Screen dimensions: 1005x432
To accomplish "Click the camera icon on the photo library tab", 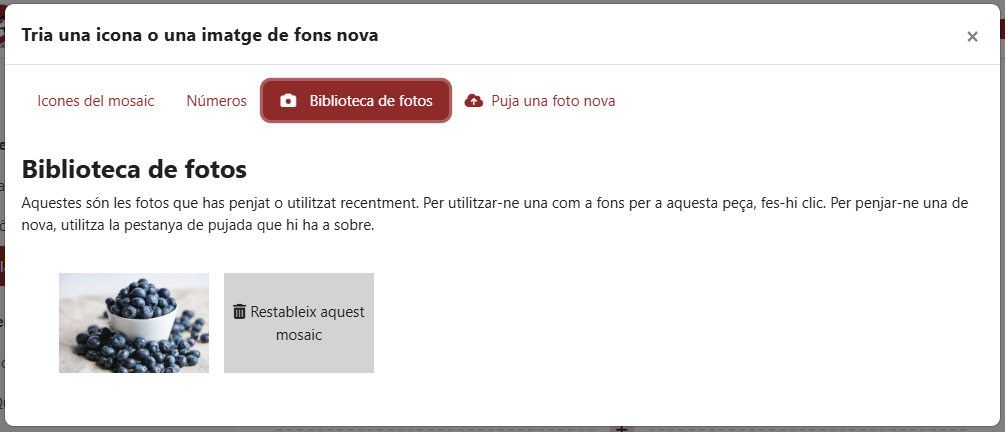I will coord(288,101).
